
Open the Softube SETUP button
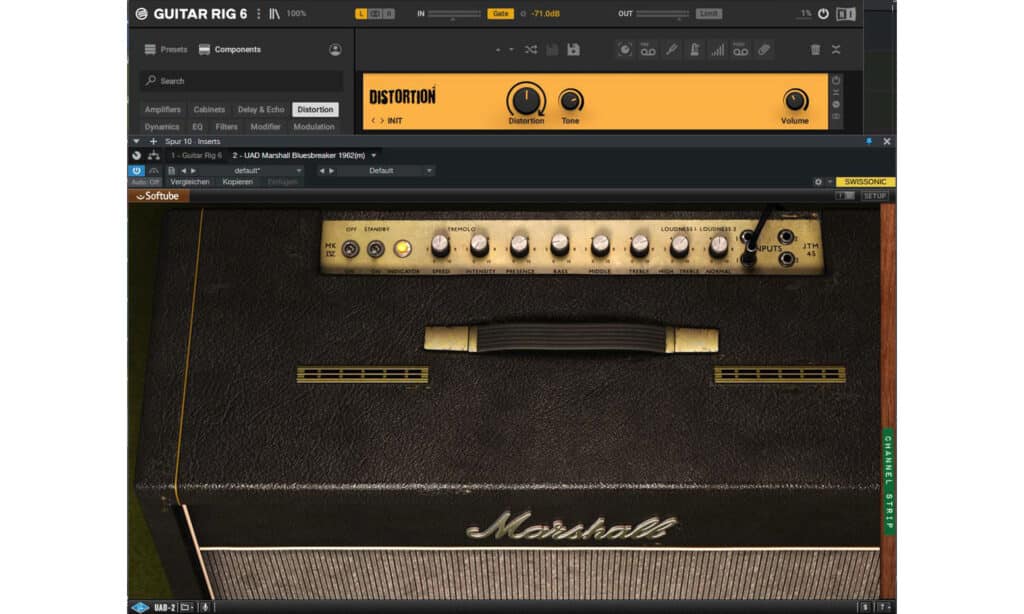(874, 196)
